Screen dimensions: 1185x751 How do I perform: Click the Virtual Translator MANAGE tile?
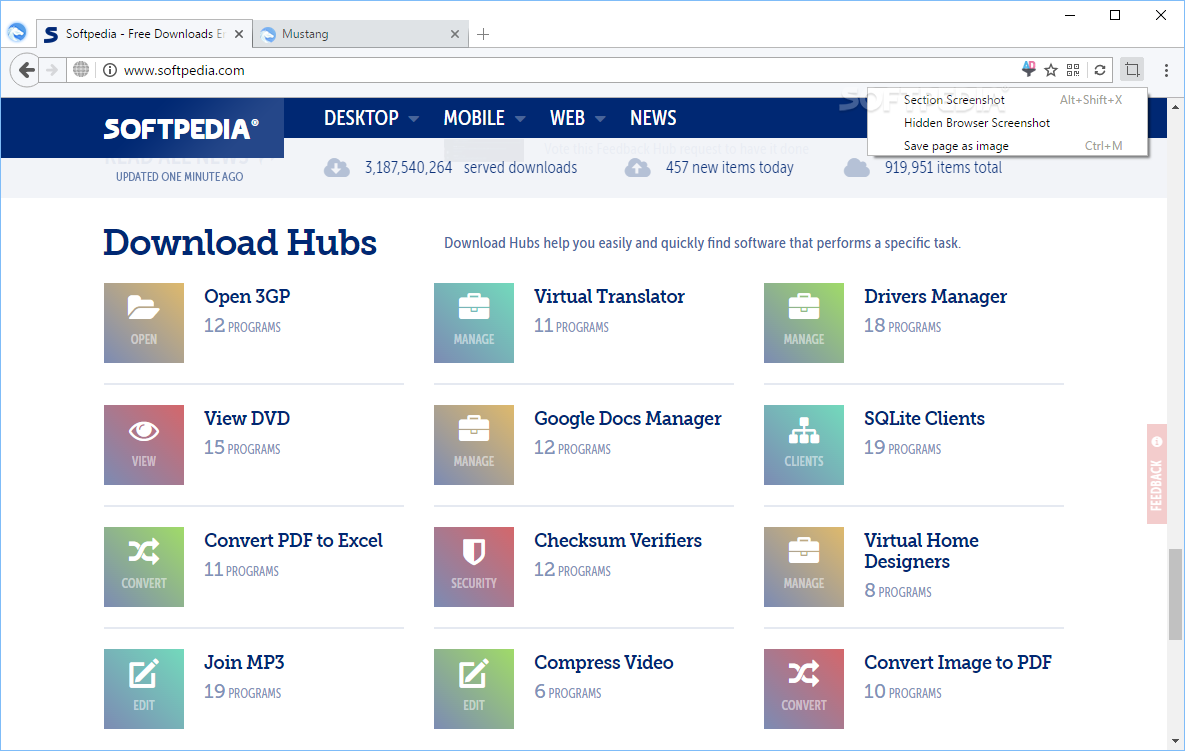pos(474,323)
